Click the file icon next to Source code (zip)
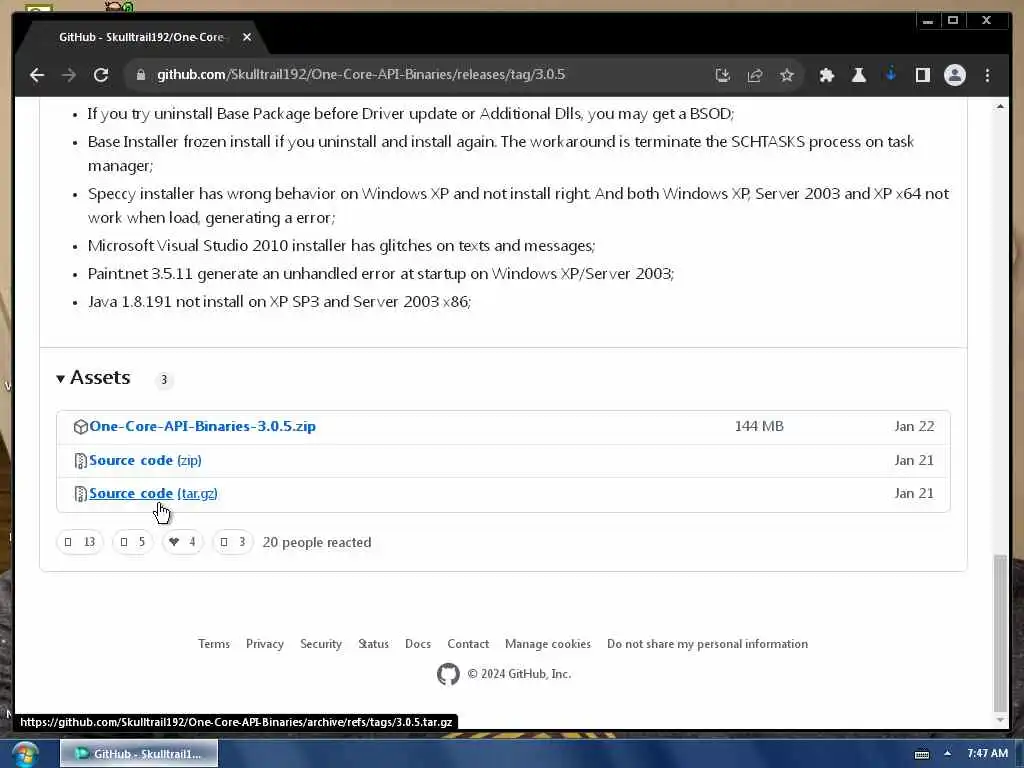 pyautogui.click(x=80, y=460)
